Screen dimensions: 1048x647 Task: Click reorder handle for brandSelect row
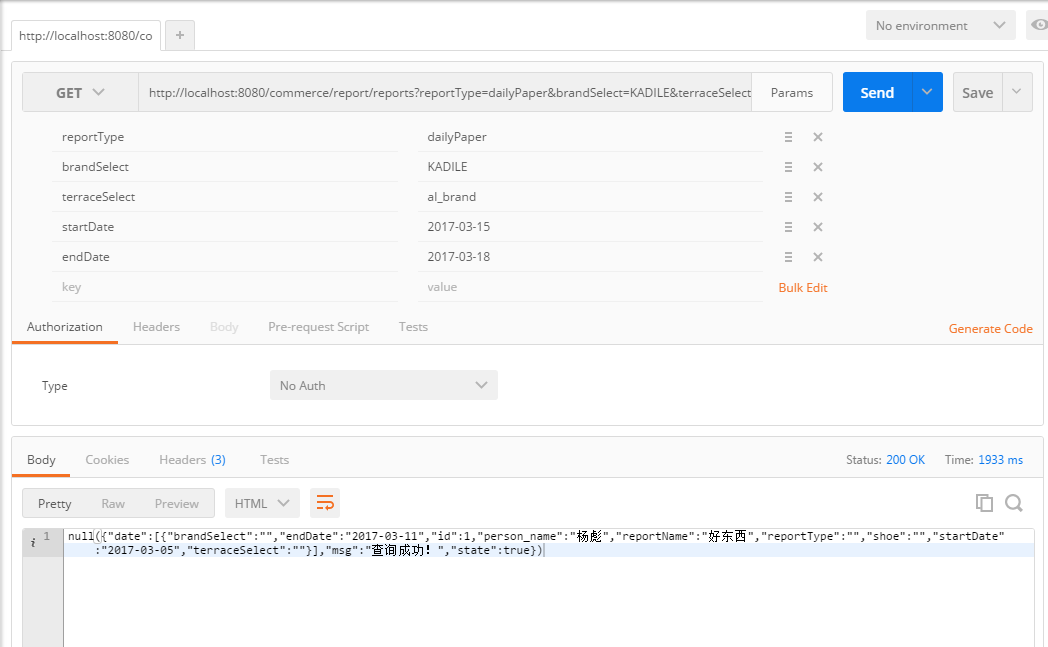(x=789, y=167)
